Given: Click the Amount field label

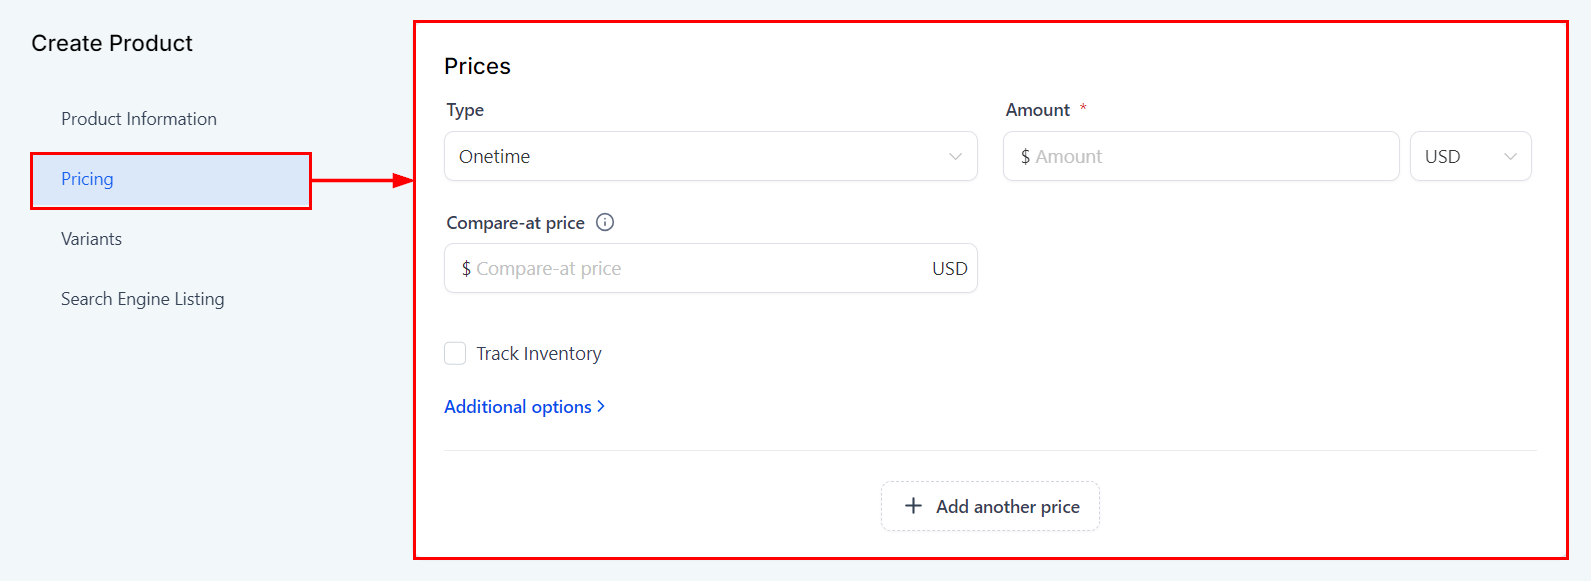Looking at the screenshot, I should pyautogui.click(x=1037, y=110).
